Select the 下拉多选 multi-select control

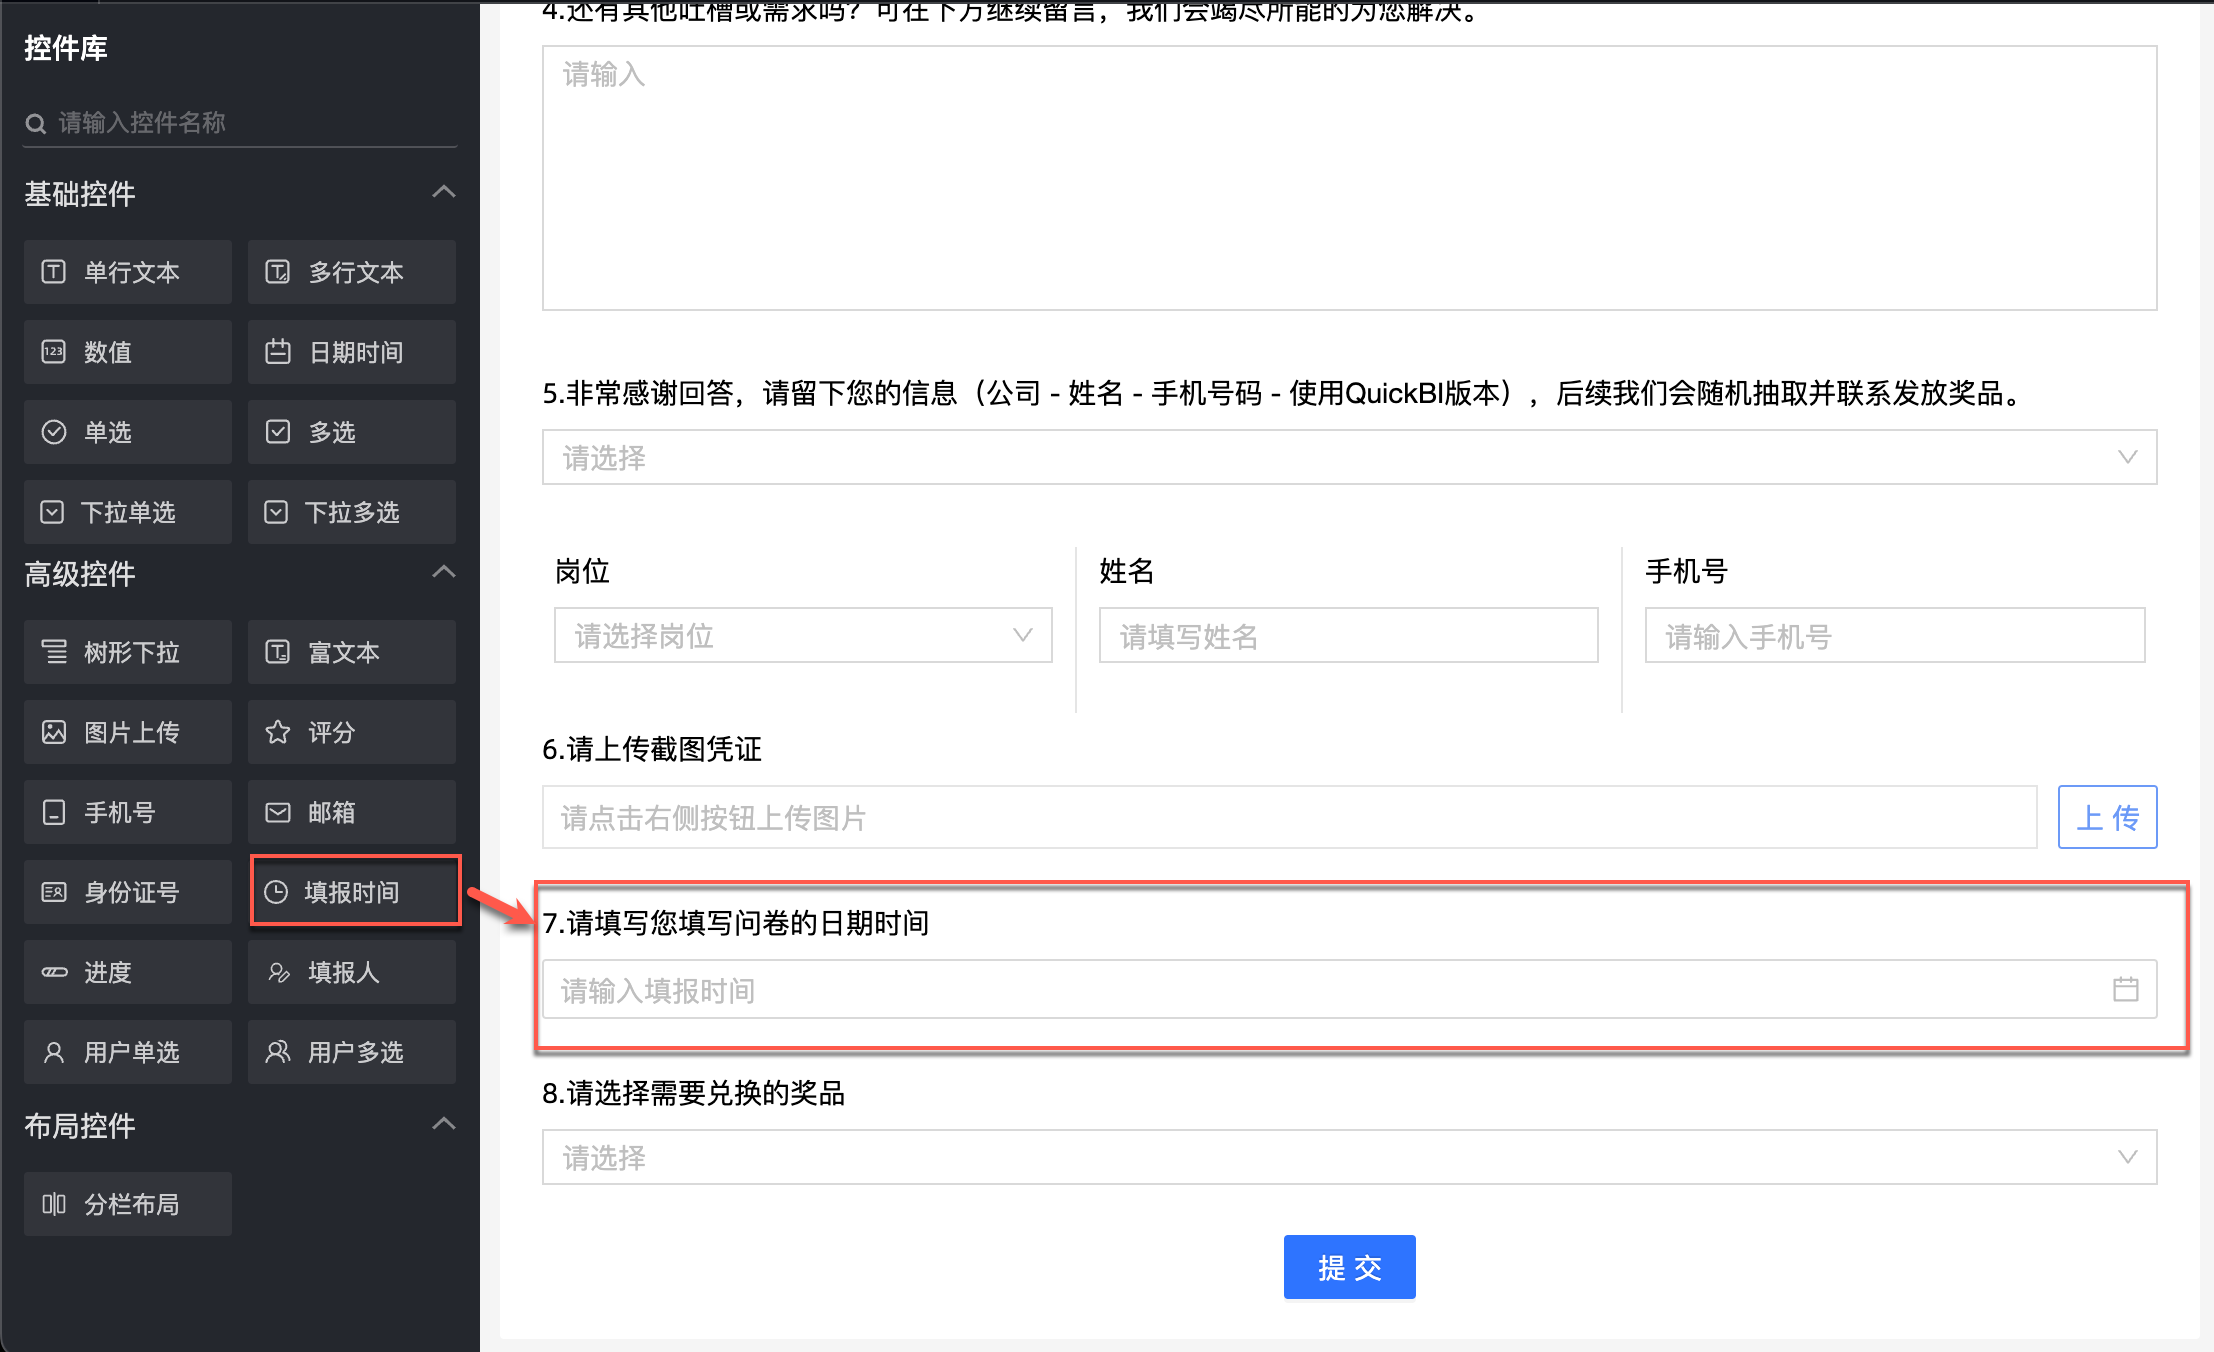pyautogui.click(x=352, y=512)
